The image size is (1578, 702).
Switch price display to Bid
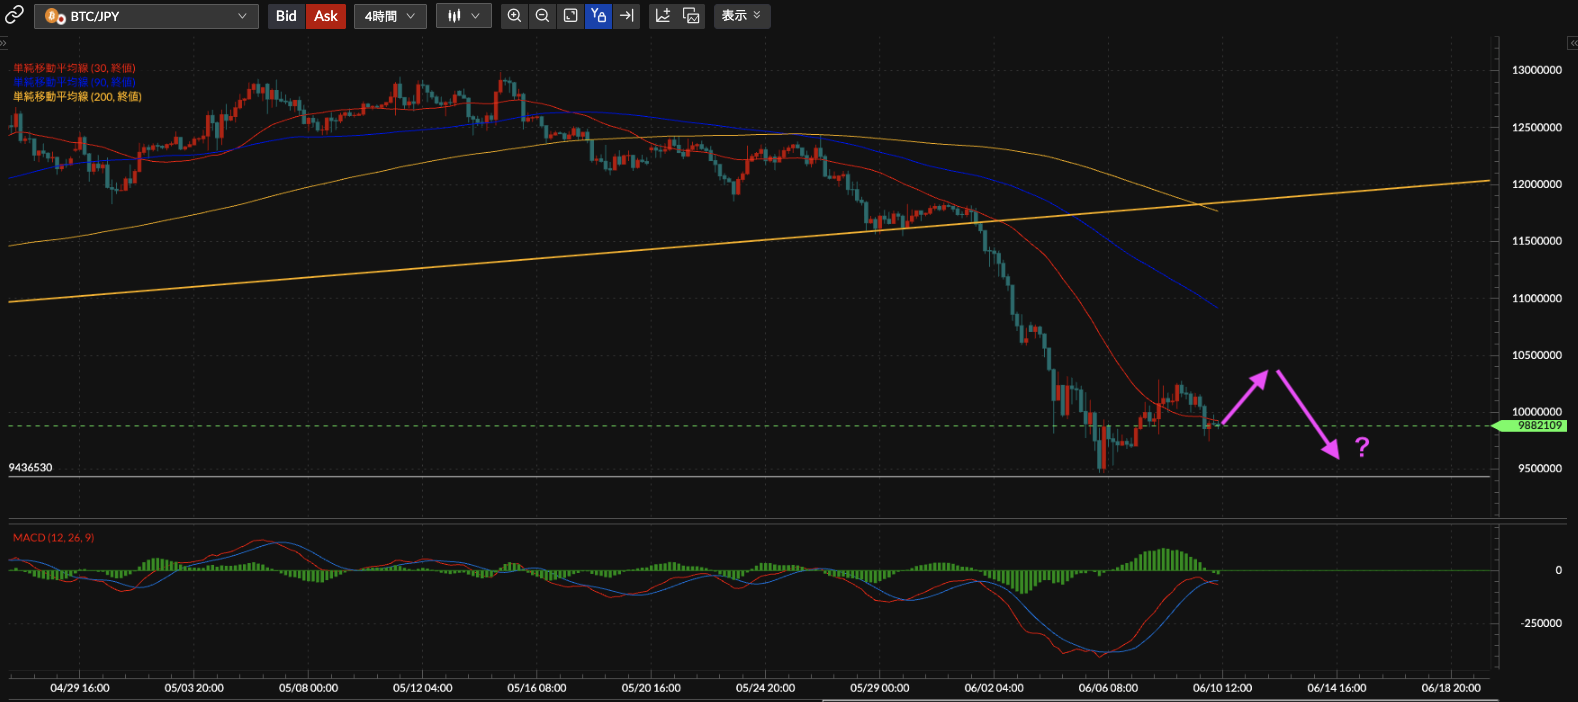tap(286, 16)
